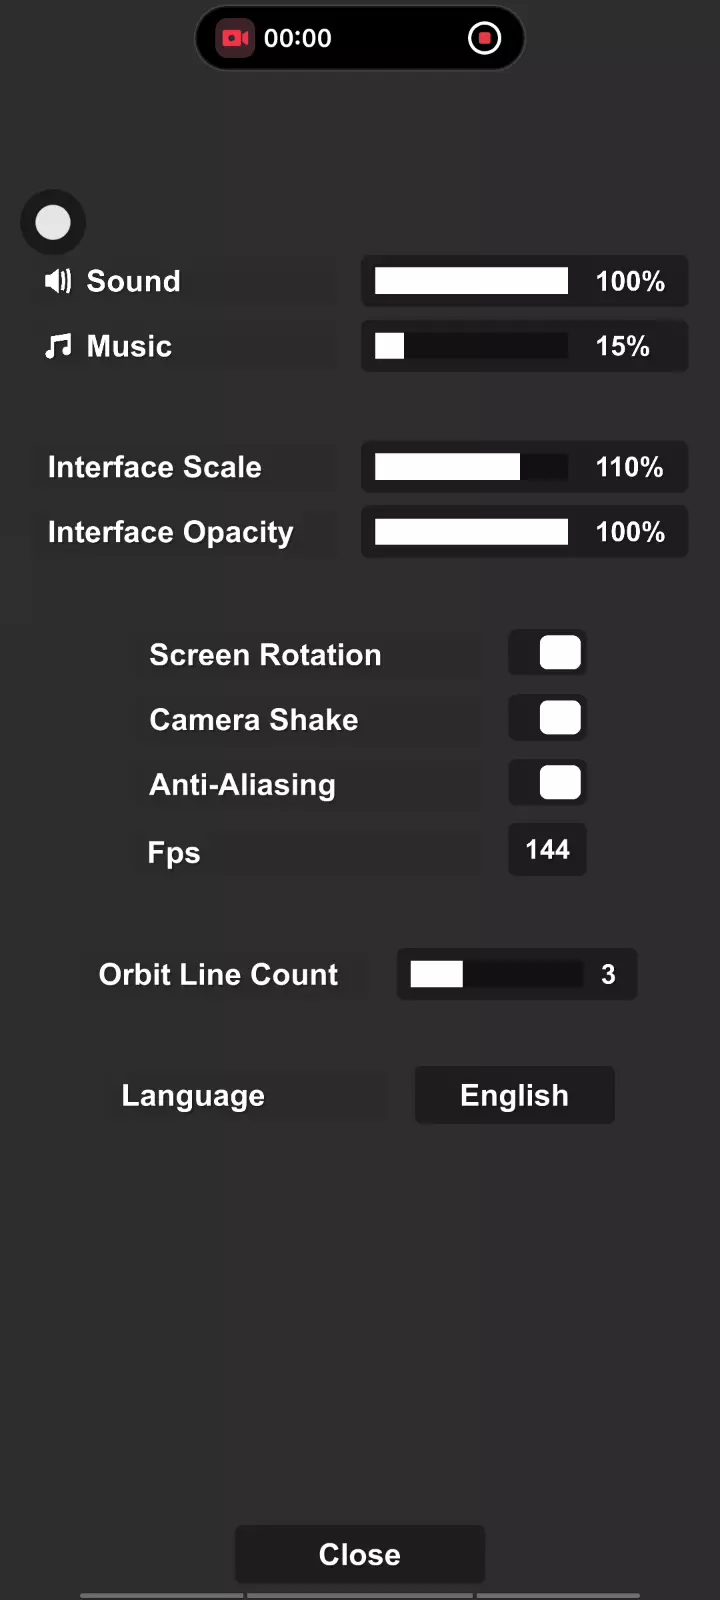The width and height of the screenshot is (720, 1600).
Task: Disable the Camera Shake toggle
Action: click(x=548, y=719)
